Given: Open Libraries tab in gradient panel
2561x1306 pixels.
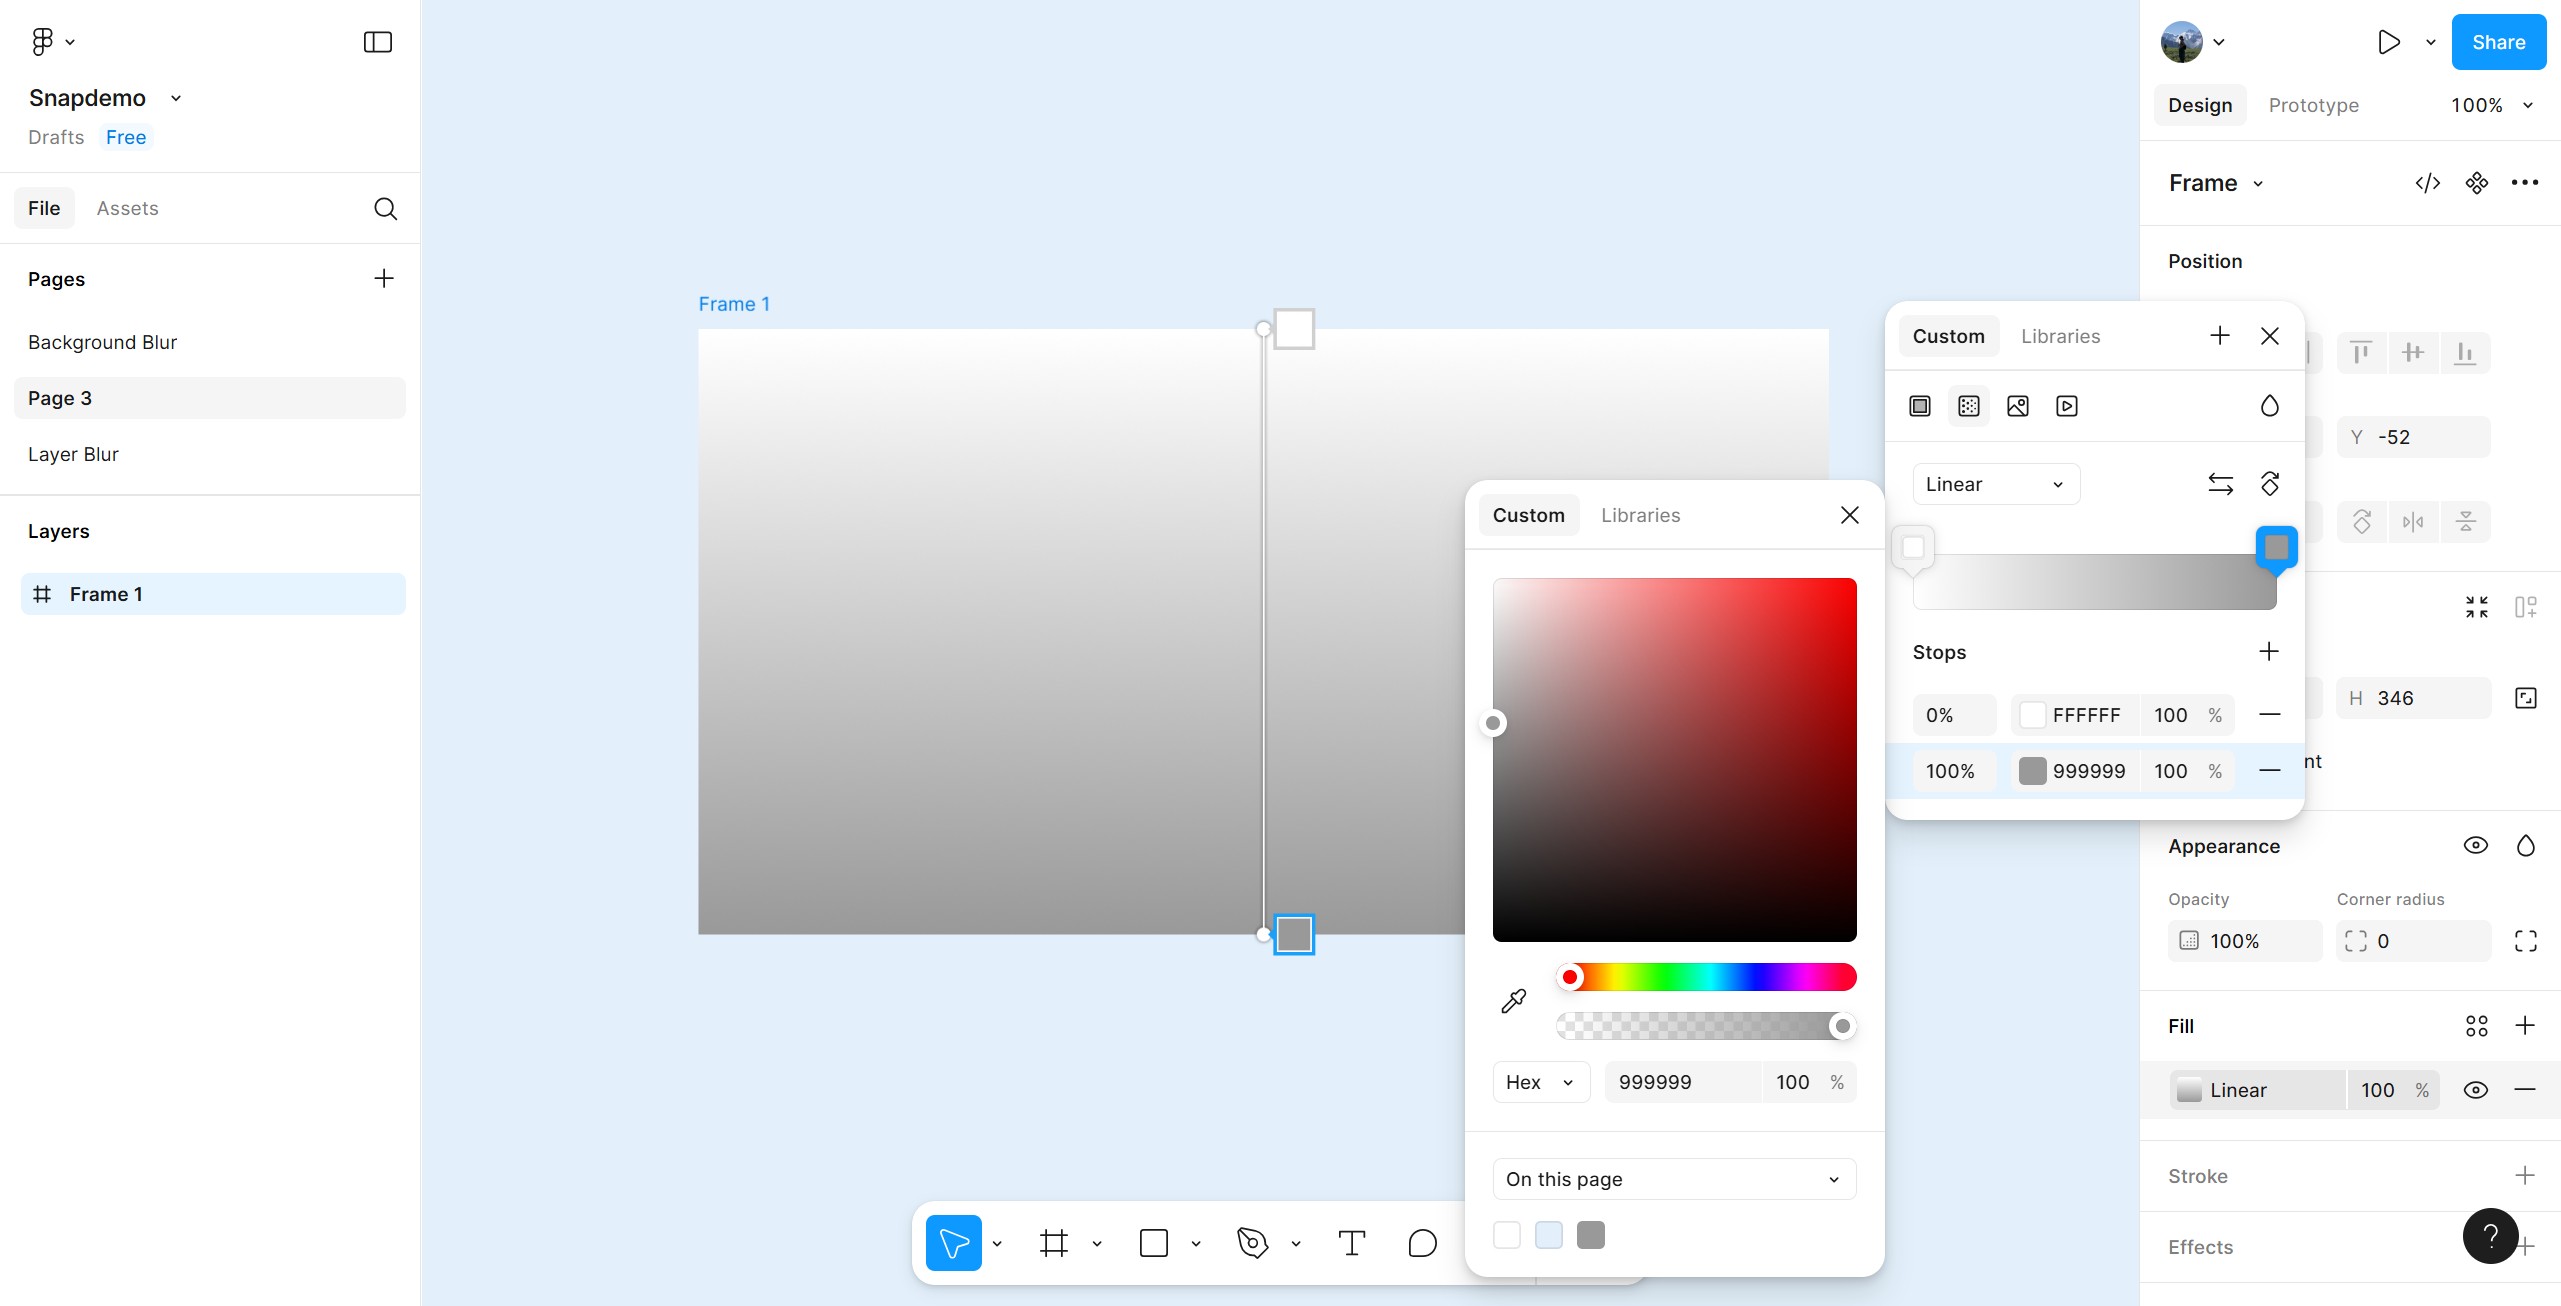Looking at the screenshot, I should pyautogui.click(x=2060, y=336).
